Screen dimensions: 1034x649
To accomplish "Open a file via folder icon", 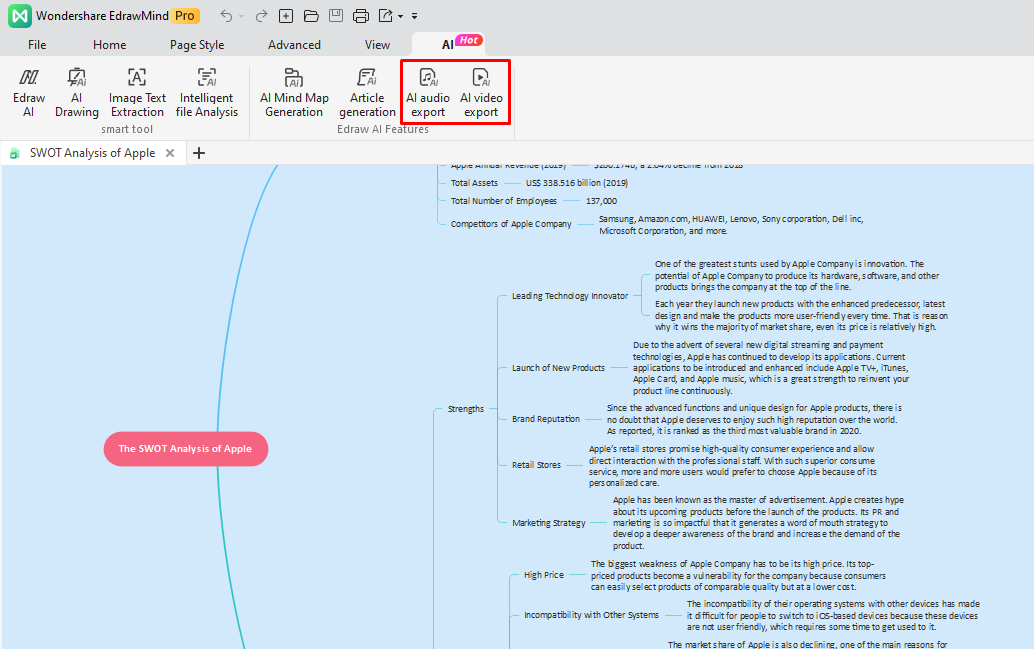I will (x=311, y=16).
